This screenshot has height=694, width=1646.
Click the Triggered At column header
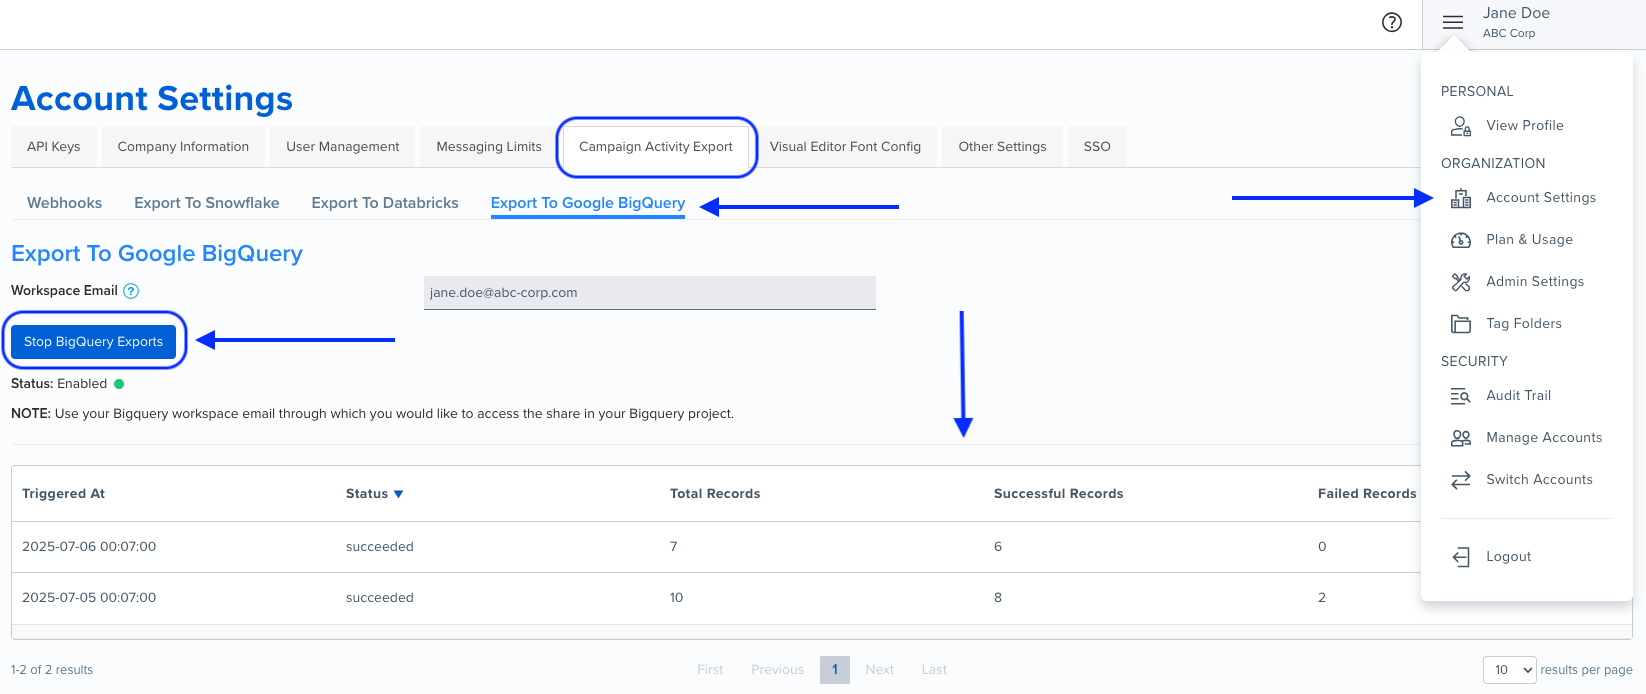[x=63, y=494]
